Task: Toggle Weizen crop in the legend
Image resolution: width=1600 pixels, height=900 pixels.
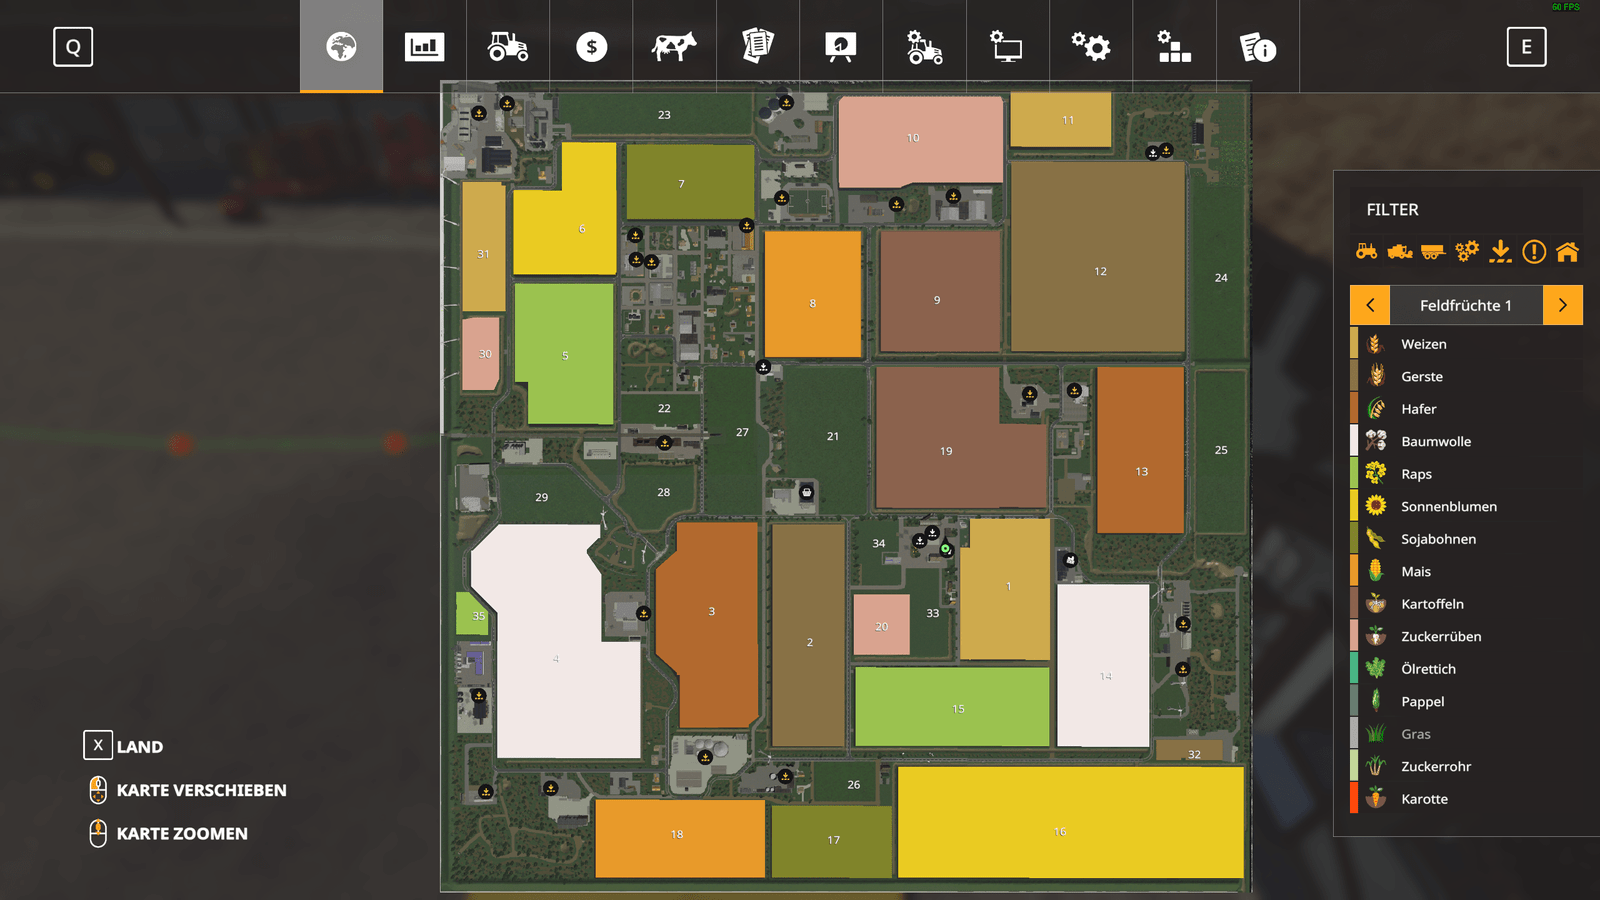Action: pyautogui.click(x=1466, y=344)
